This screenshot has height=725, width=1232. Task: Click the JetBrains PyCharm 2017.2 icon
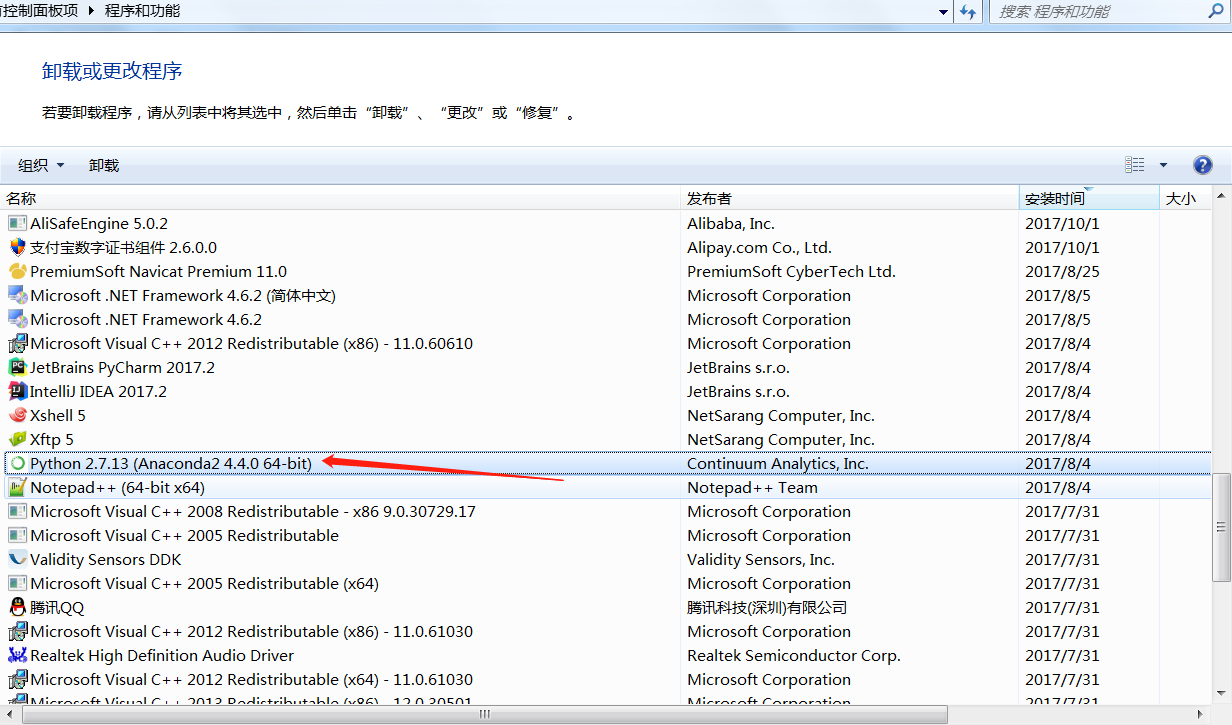tap(17, 368)
